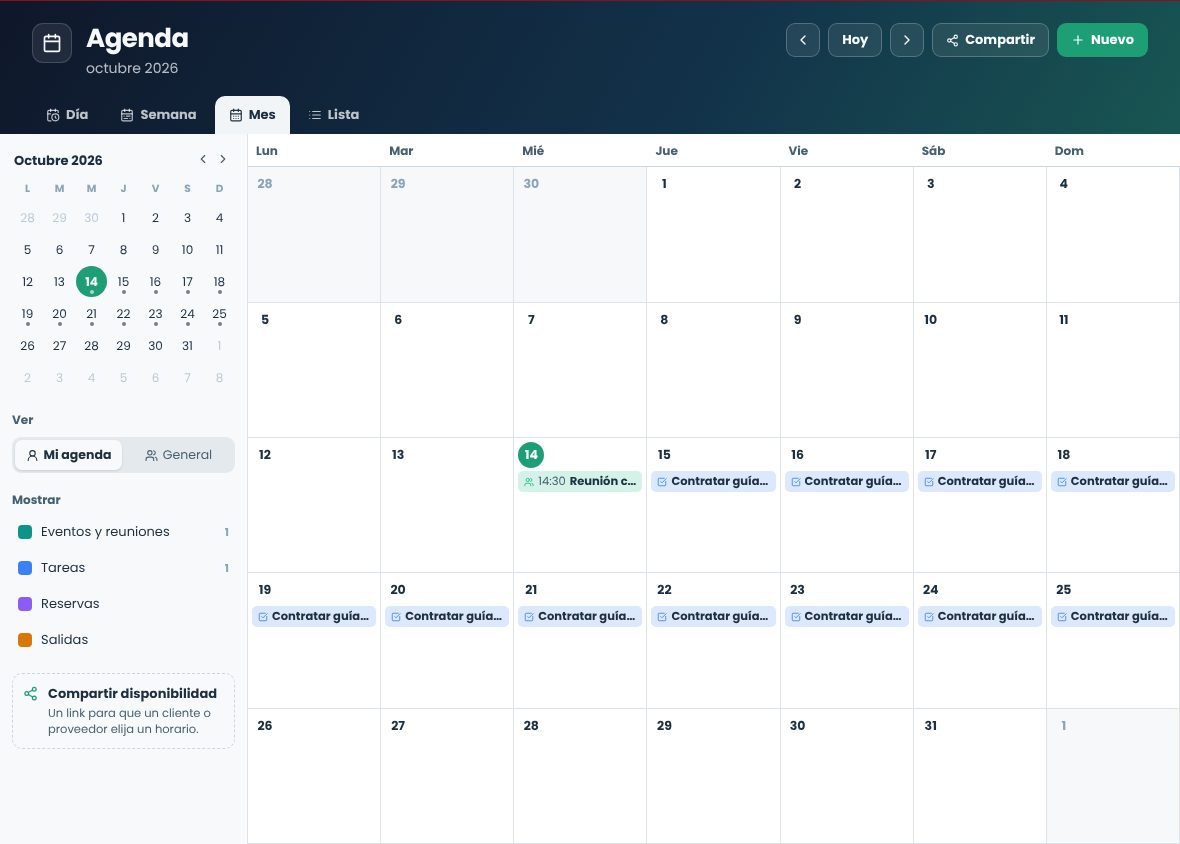The width and height of the screenshot is (1180, 844).
Task: Select day 14 in mini calendar
Action: click(91, 281)
